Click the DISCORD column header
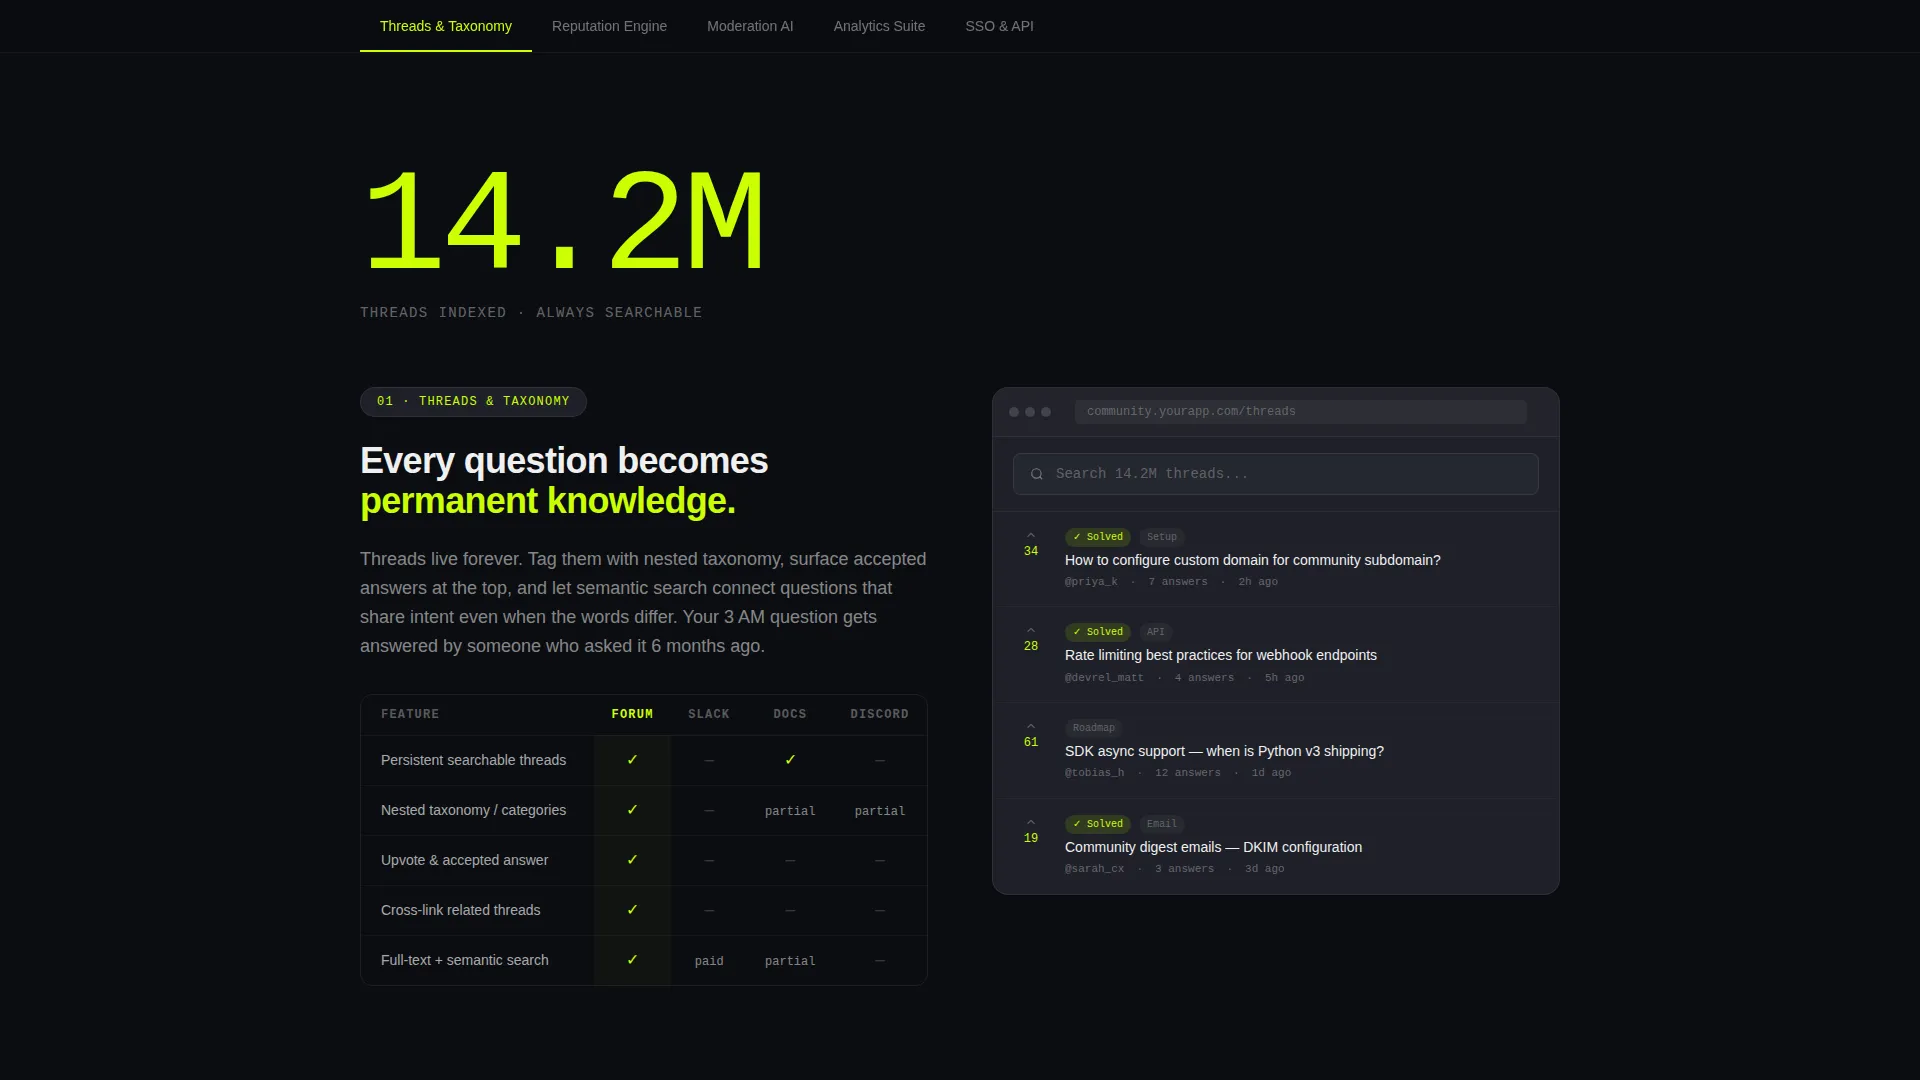Image resolution: width=1920 pixels, height=1080 pixels. (879, 714)
